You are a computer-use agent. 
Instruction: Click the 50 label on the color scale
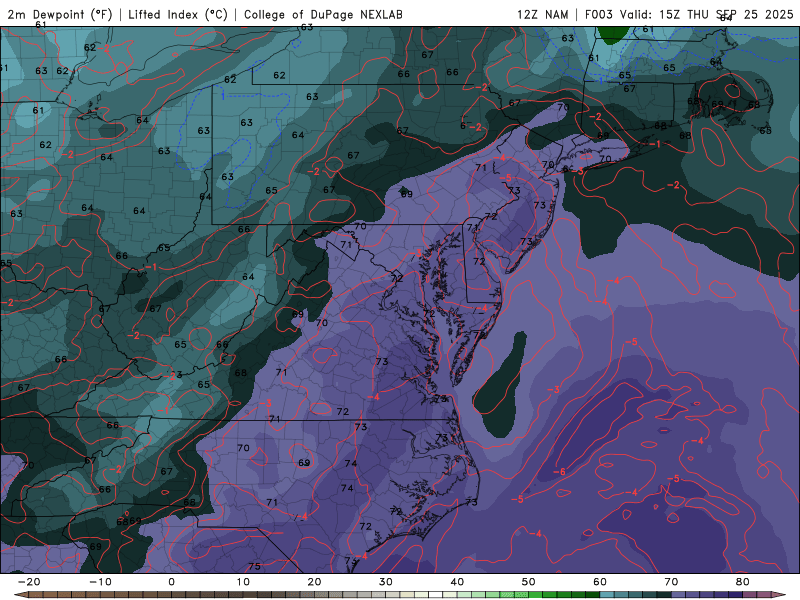tap(529, 582)
